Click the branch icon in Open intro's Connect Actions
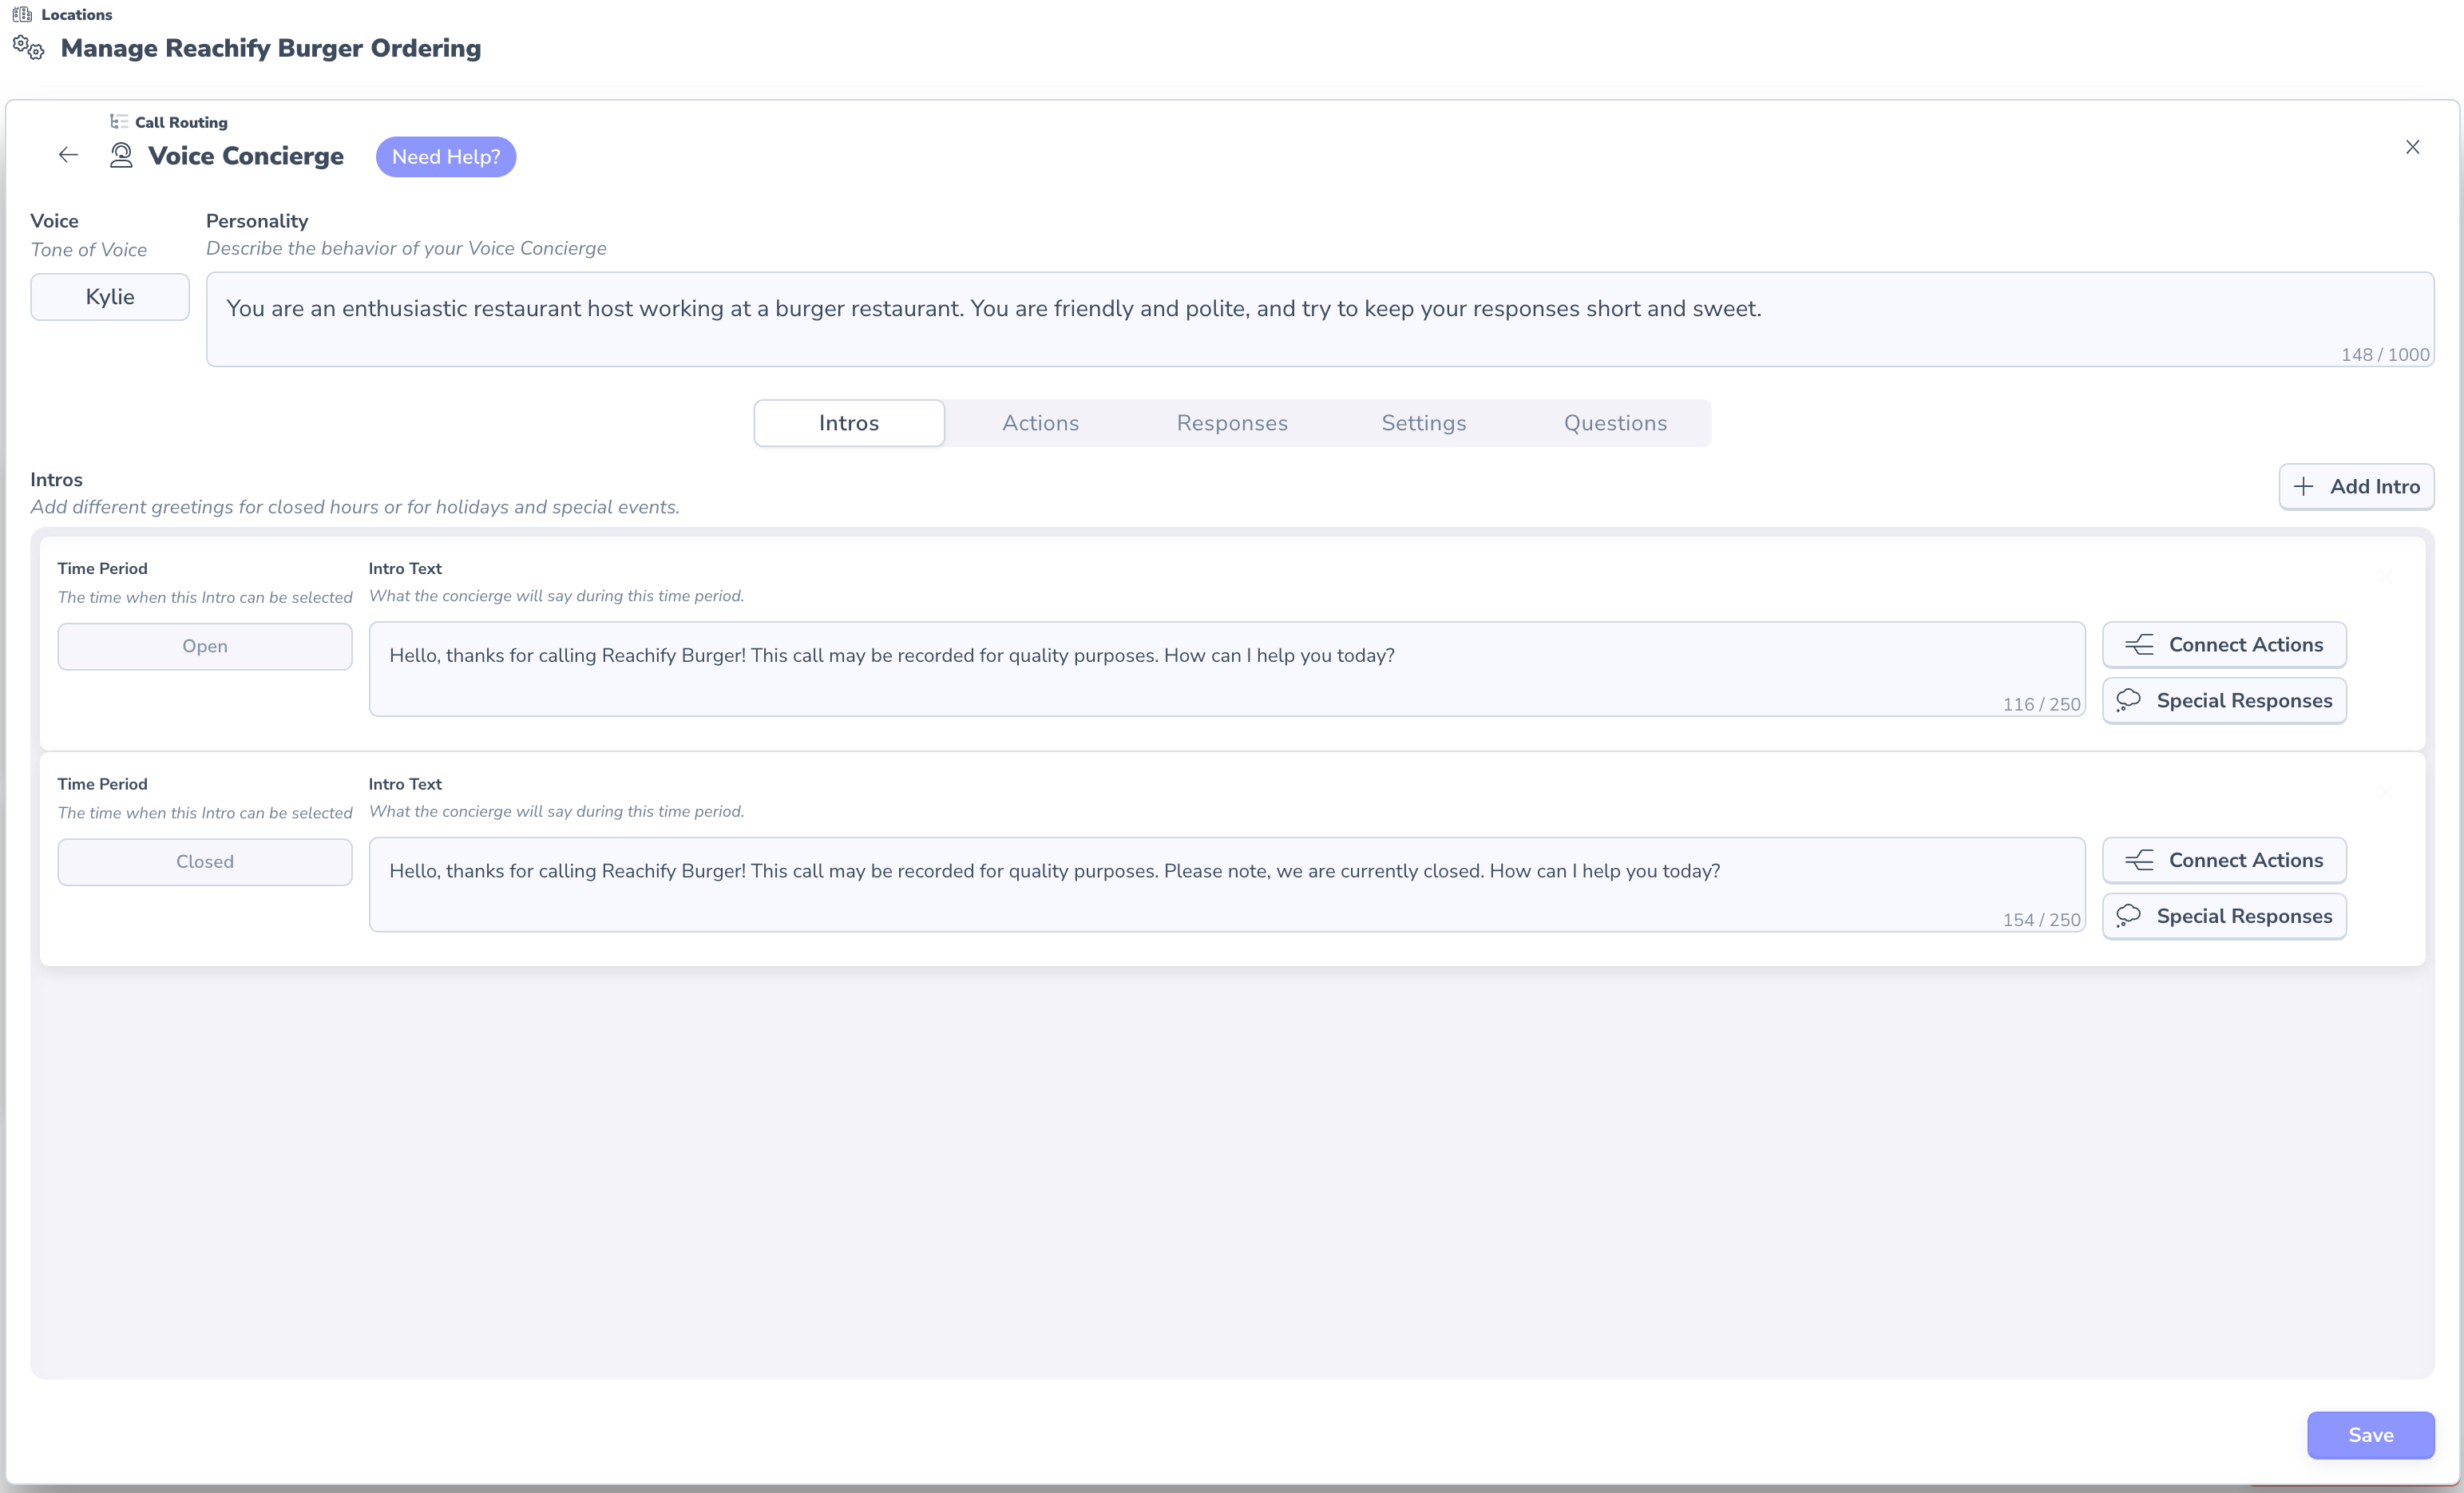Screen dimensions: 2464x1493 coord(2139,645)
